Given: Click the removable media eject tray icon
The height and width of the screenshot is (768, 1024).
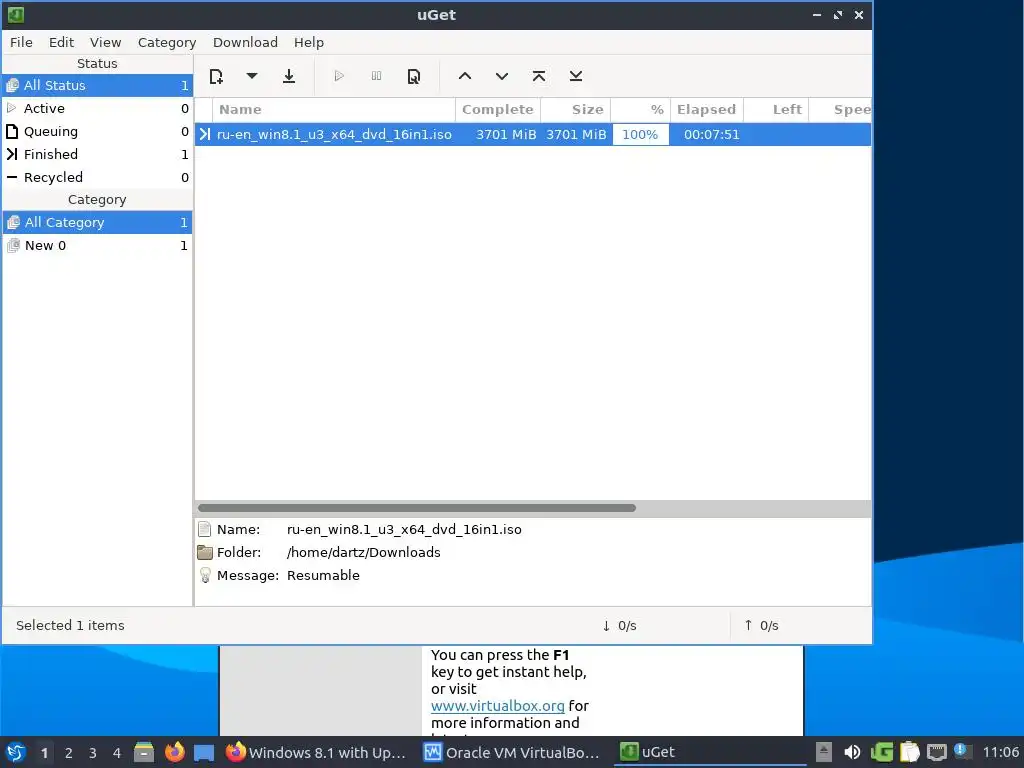Looking at the screenshot, I should coord(824,752).
